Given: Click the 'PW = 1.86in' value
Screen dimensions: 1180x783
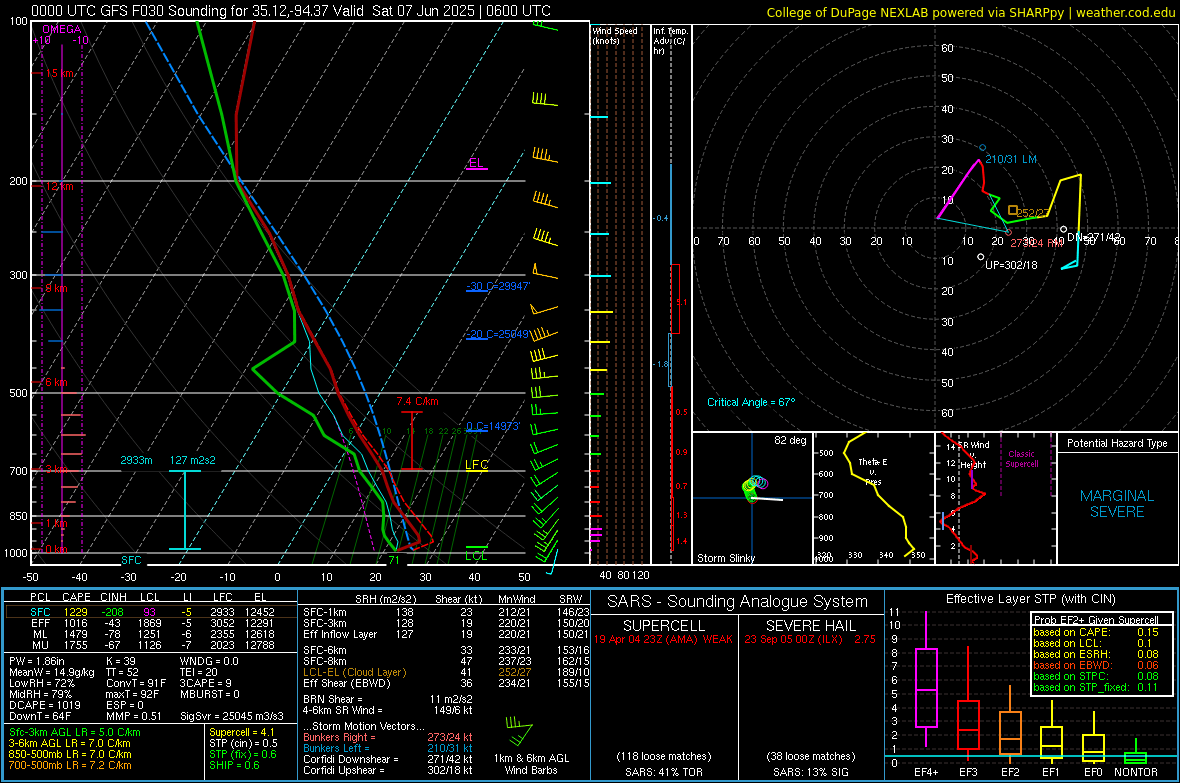Looking at the screenshot, I should click(37, 661).
